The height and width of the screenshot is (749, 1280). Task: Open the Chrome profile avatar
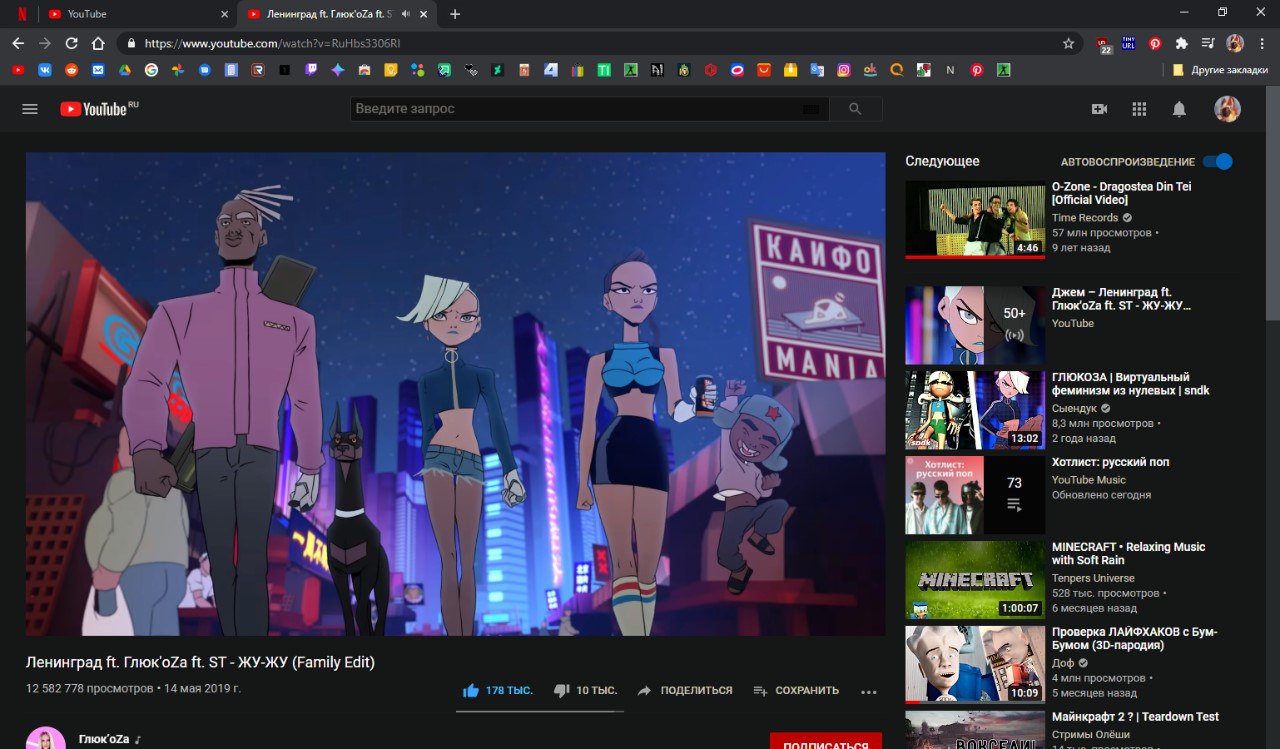pos(1235,43)
